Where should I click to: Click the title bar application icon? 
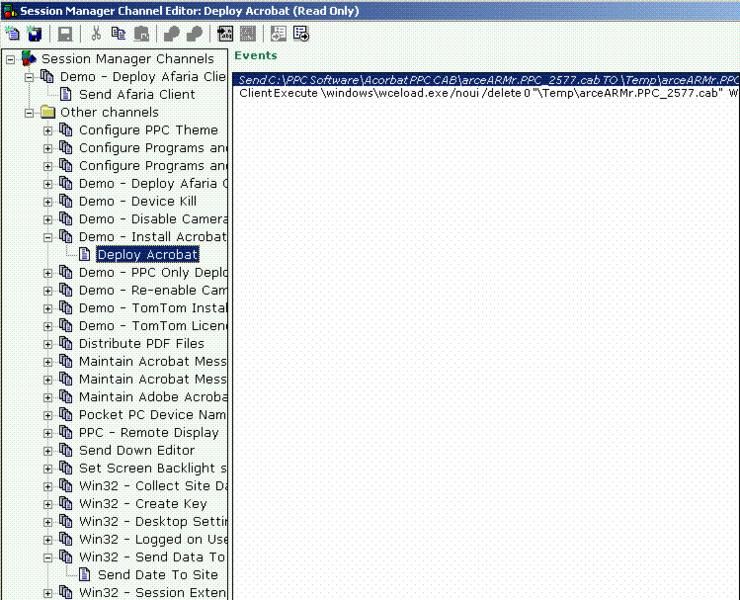point(10,10)
